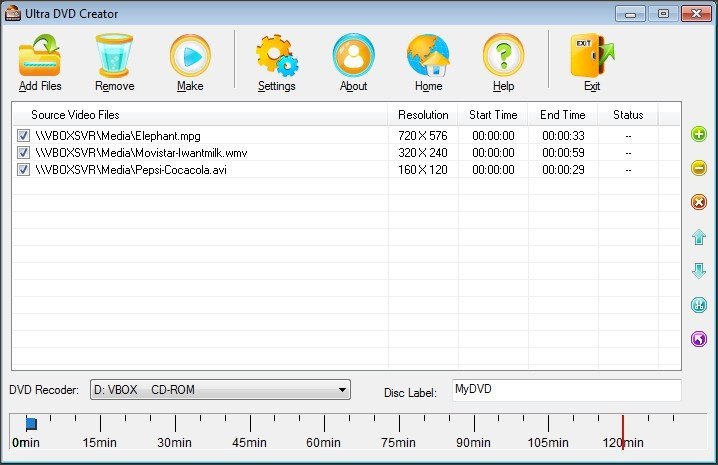Click the purple circular arrow icon
The image size is (718, 465).
point(699,339)
